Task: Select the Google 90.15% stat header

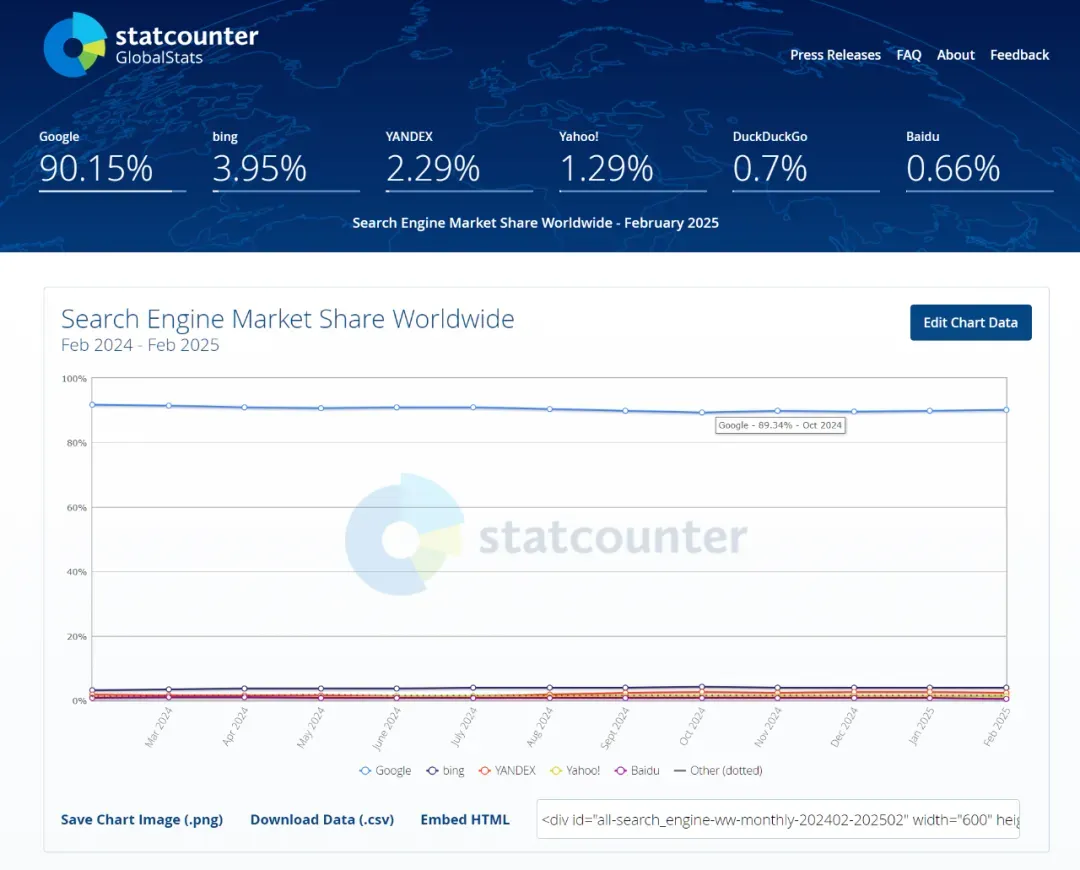Action: pos(112,160)
